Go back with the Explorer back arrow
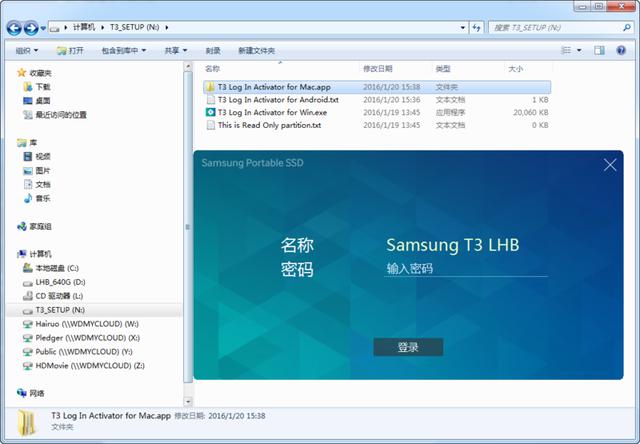This screenshot has height=444, width=640. click(x=14, y=28)
